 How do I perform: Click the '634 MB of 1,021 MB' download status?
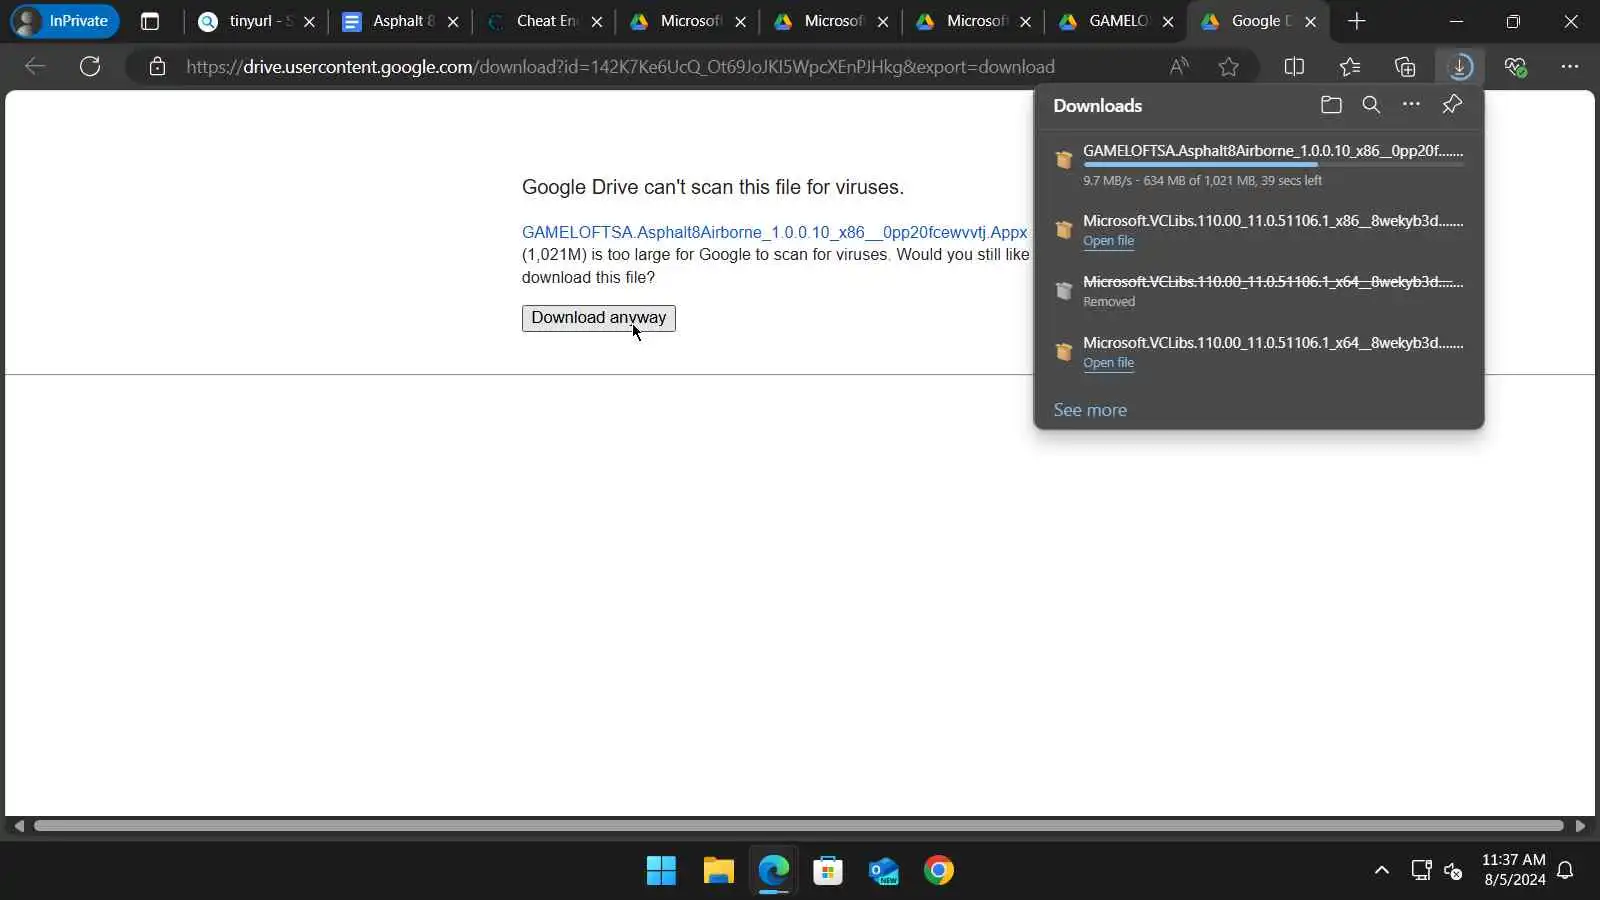tap(1200, 181)
